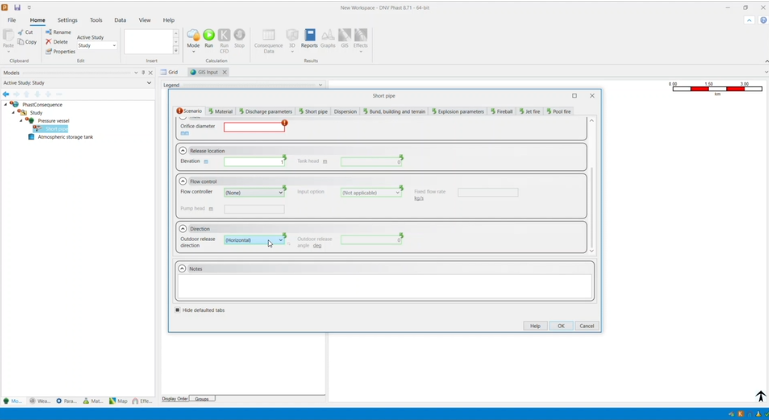Select Atmospheric storage tank in tree
769x420 pixels.
65,137
